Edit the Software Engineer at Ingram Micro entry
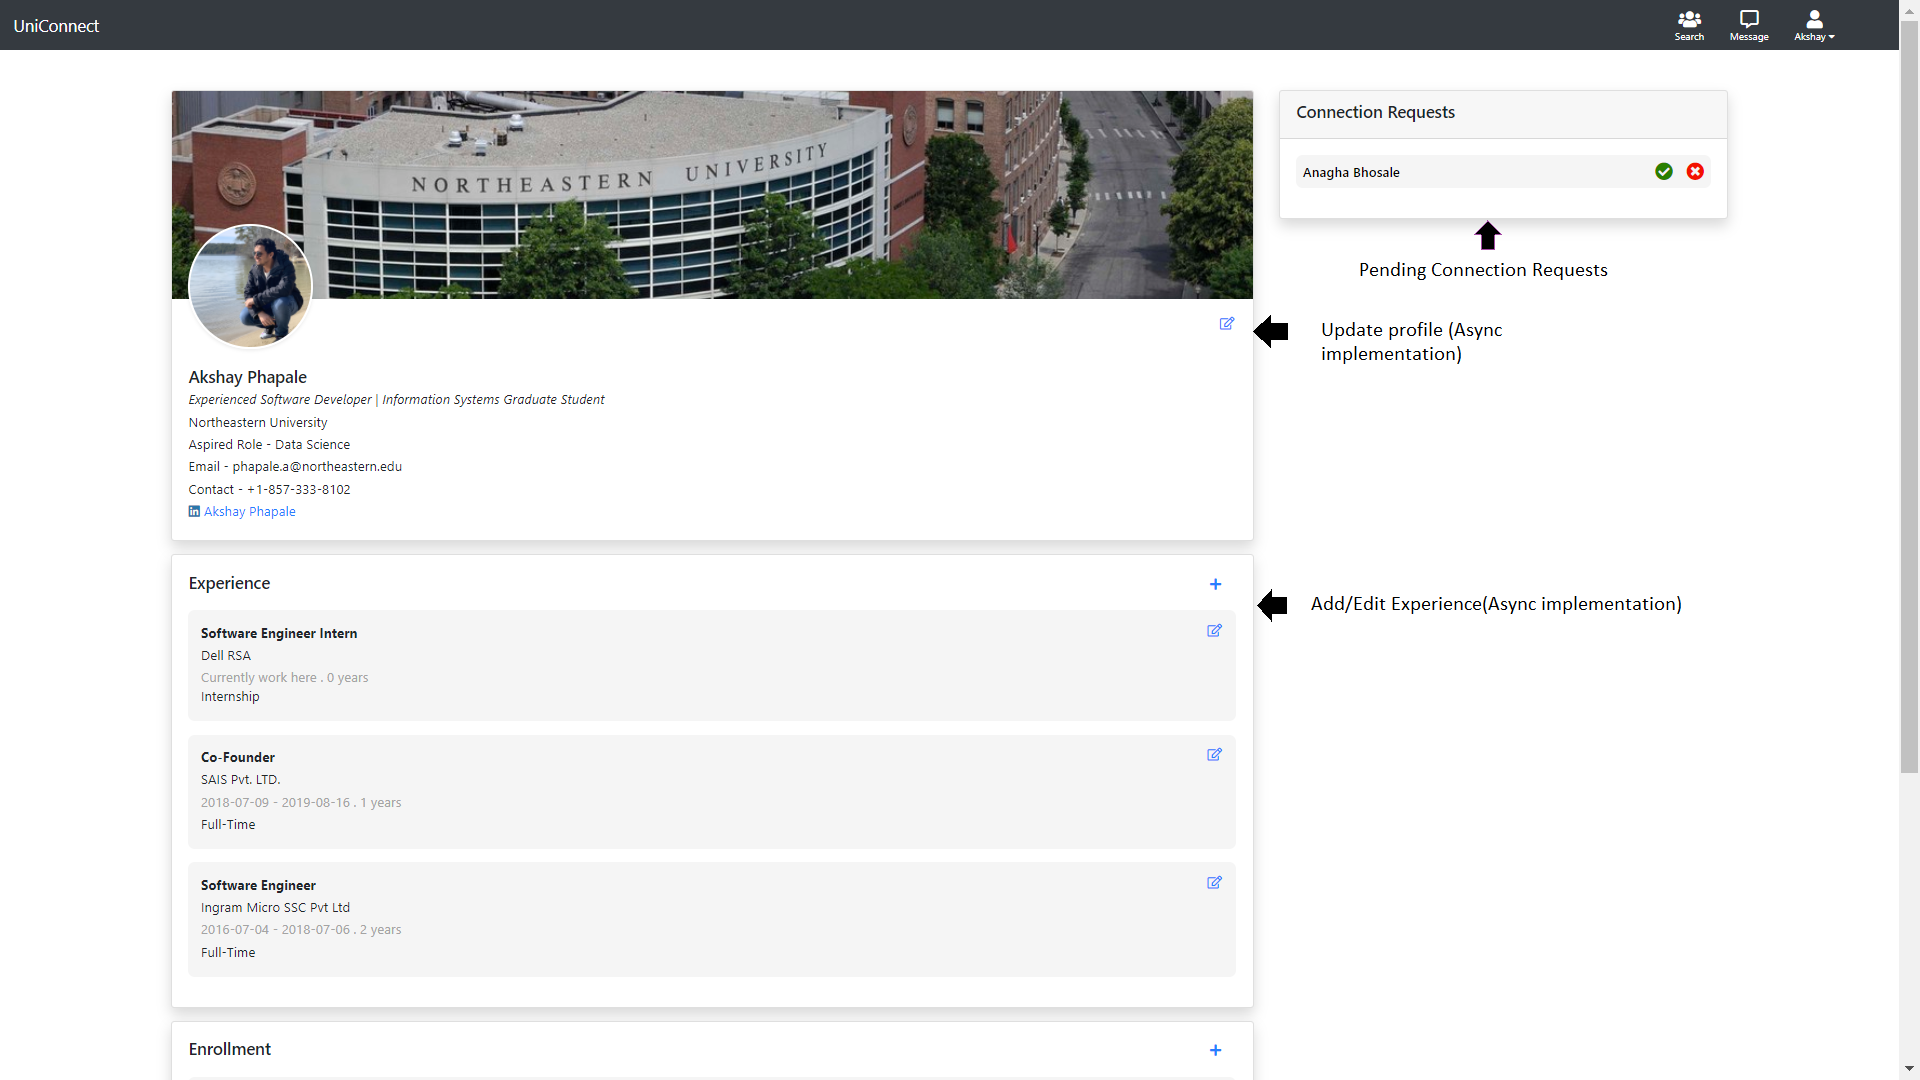Image resolution: width=1920 pixels, height=1080 pixels. click(1213, 883)
